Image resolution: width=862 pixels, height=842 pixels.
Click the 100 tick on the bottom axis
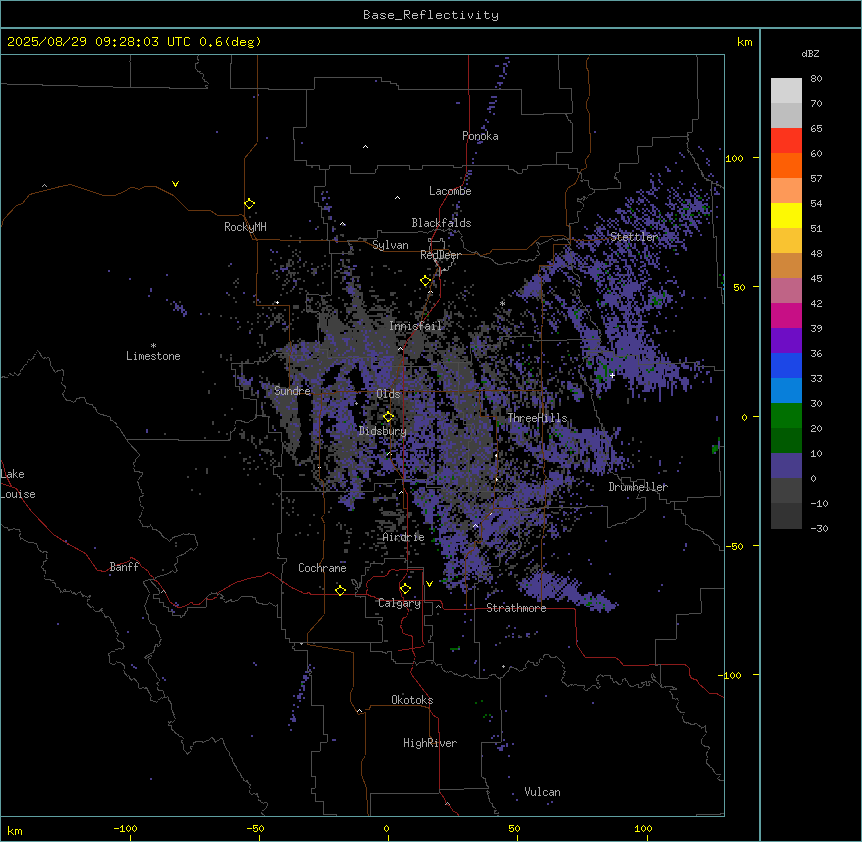[643, 828]
